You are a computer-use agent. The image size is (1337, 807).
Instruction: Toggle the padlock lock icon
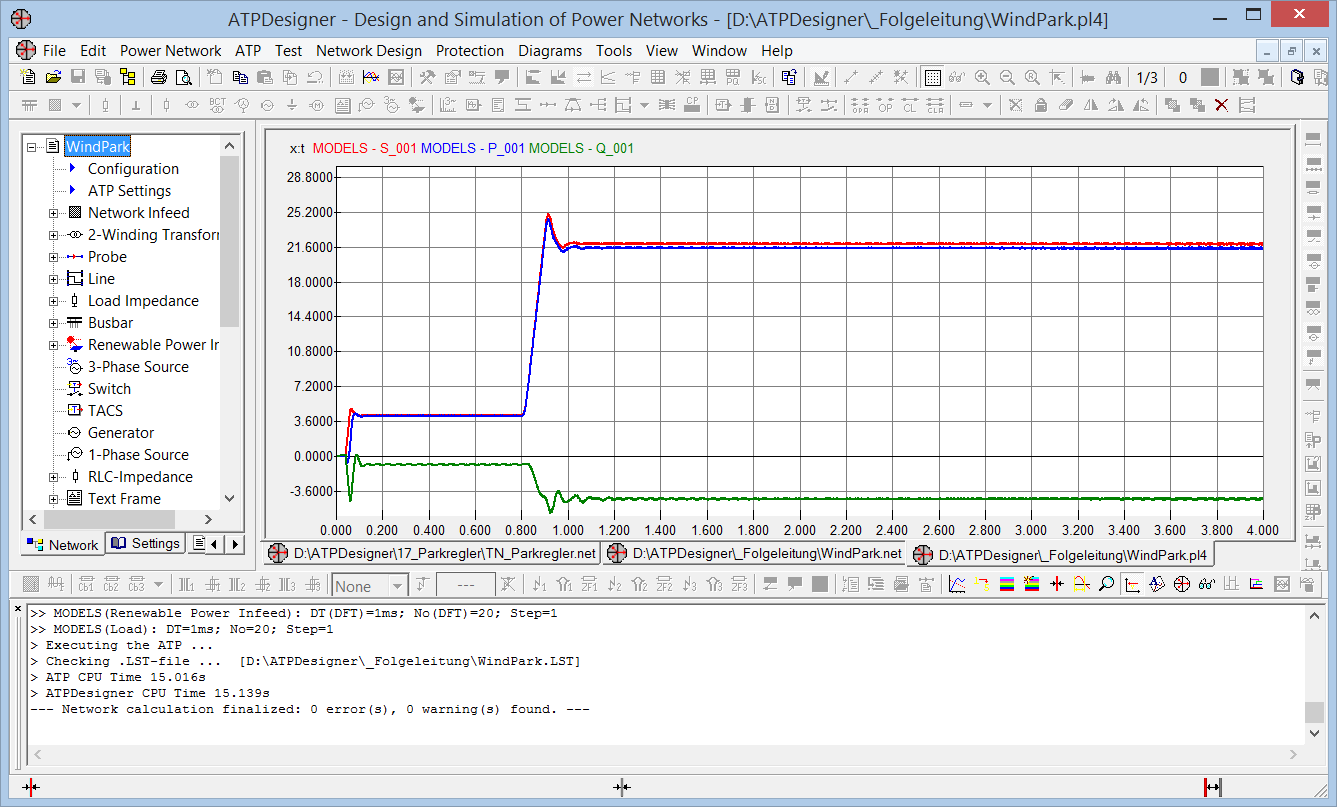tap(1041, 105)
